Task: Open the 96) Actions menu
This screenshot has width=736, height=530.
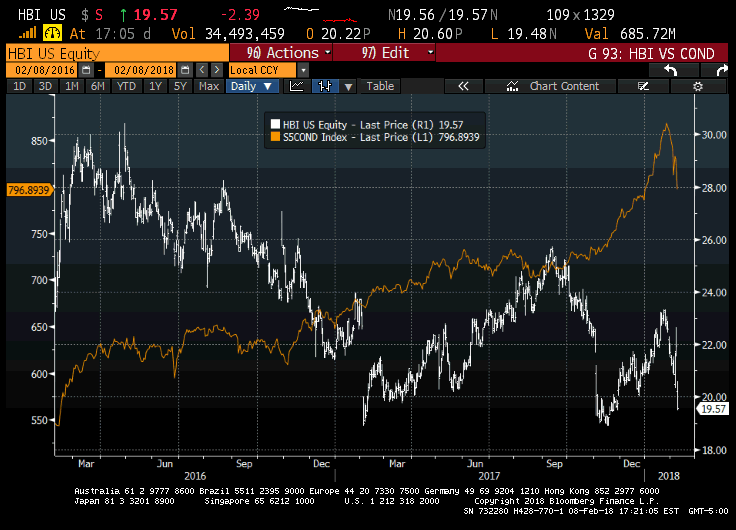Action: pos(281,53)
